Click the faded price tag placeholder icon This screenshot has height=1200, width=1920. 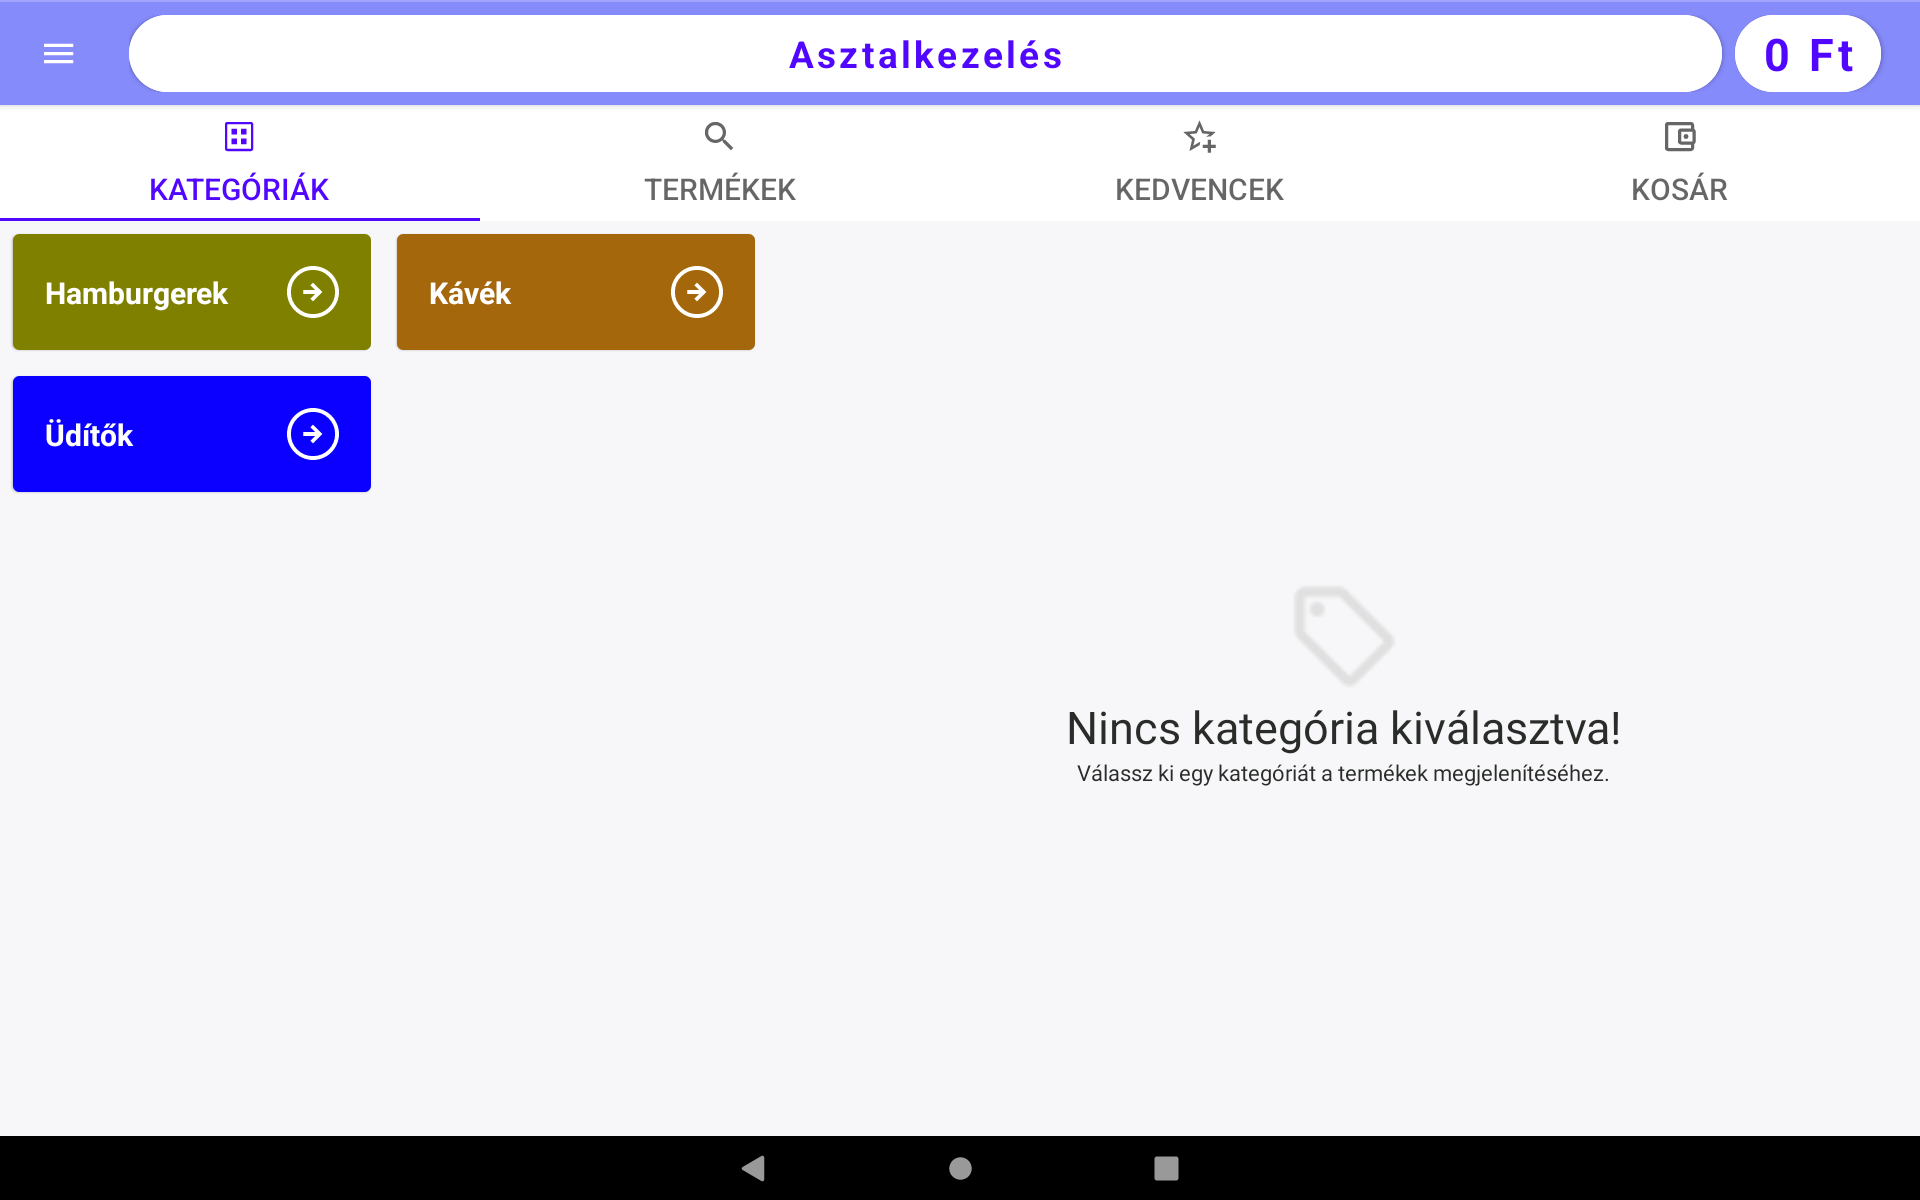point(1343,634)
